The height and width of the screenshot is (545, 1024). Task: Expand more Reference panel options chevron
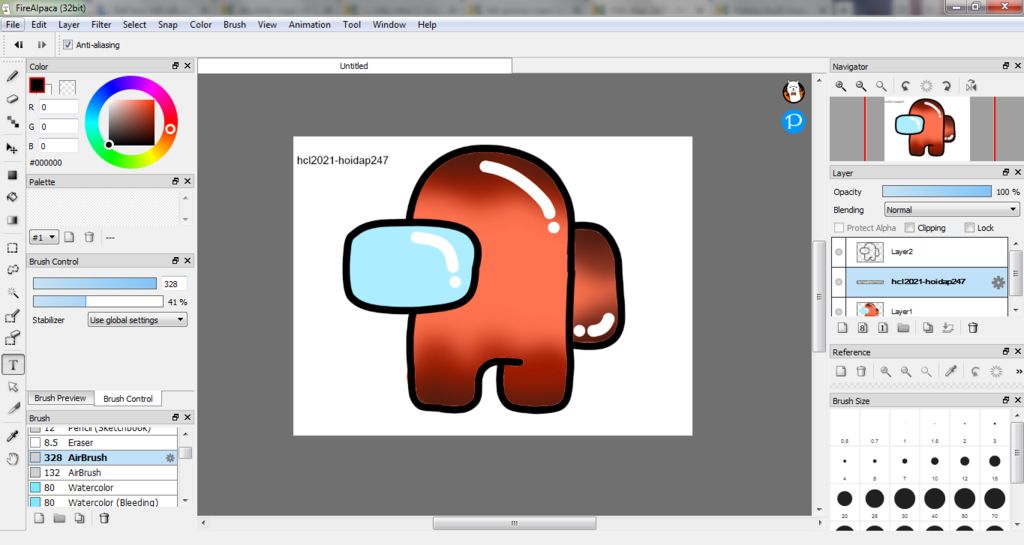[1018, 371]
